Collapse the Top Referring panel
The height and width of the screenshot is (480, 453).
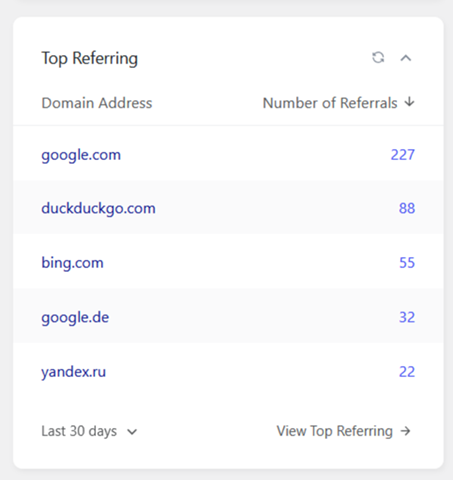[x=406, y=58]
